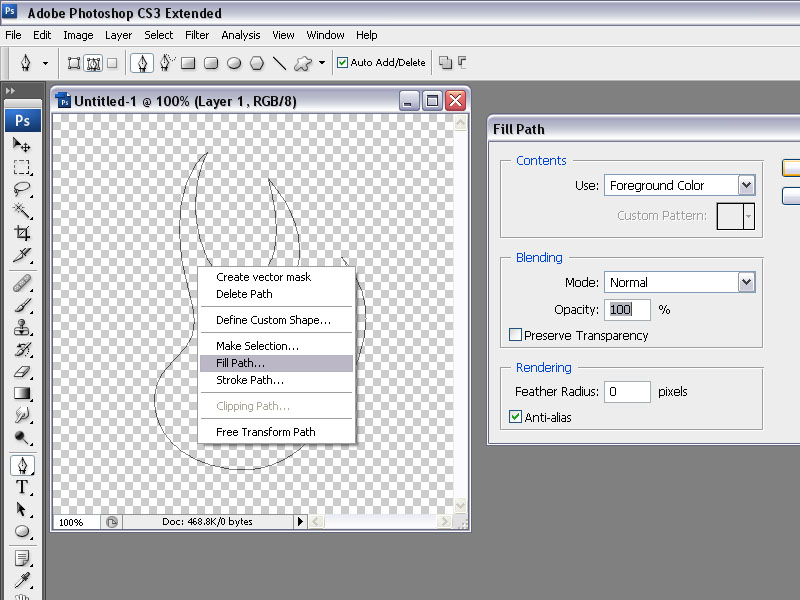
Task: Open the Pen tool preset picker arrow
Action: (45, 63)
